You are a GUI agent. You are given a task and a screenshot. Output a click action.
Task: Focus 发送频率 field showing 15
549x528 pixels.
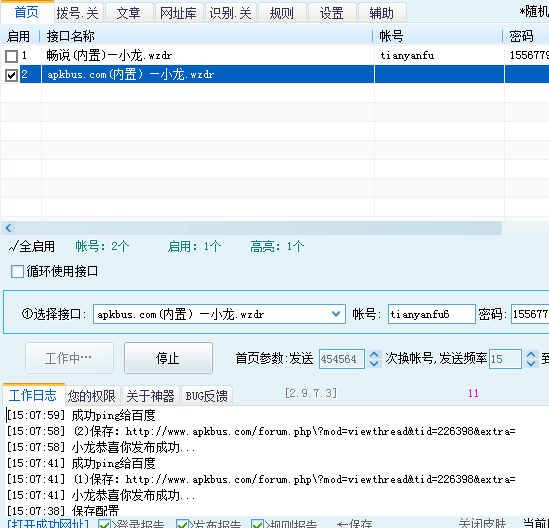[x=505, y=359]
